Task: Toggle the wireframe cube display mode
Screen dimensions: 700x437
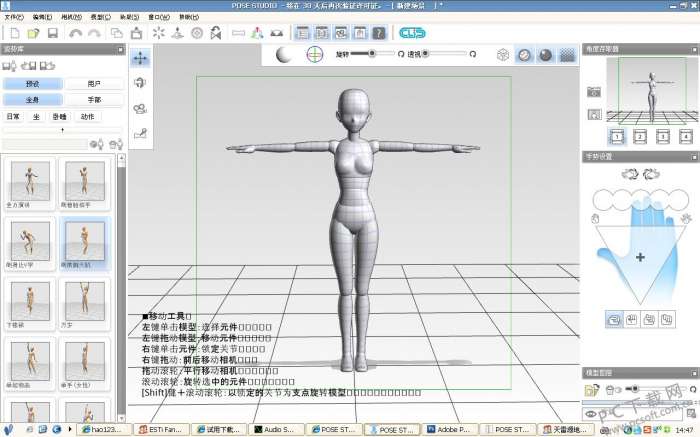Action: [x=504, y=55]
